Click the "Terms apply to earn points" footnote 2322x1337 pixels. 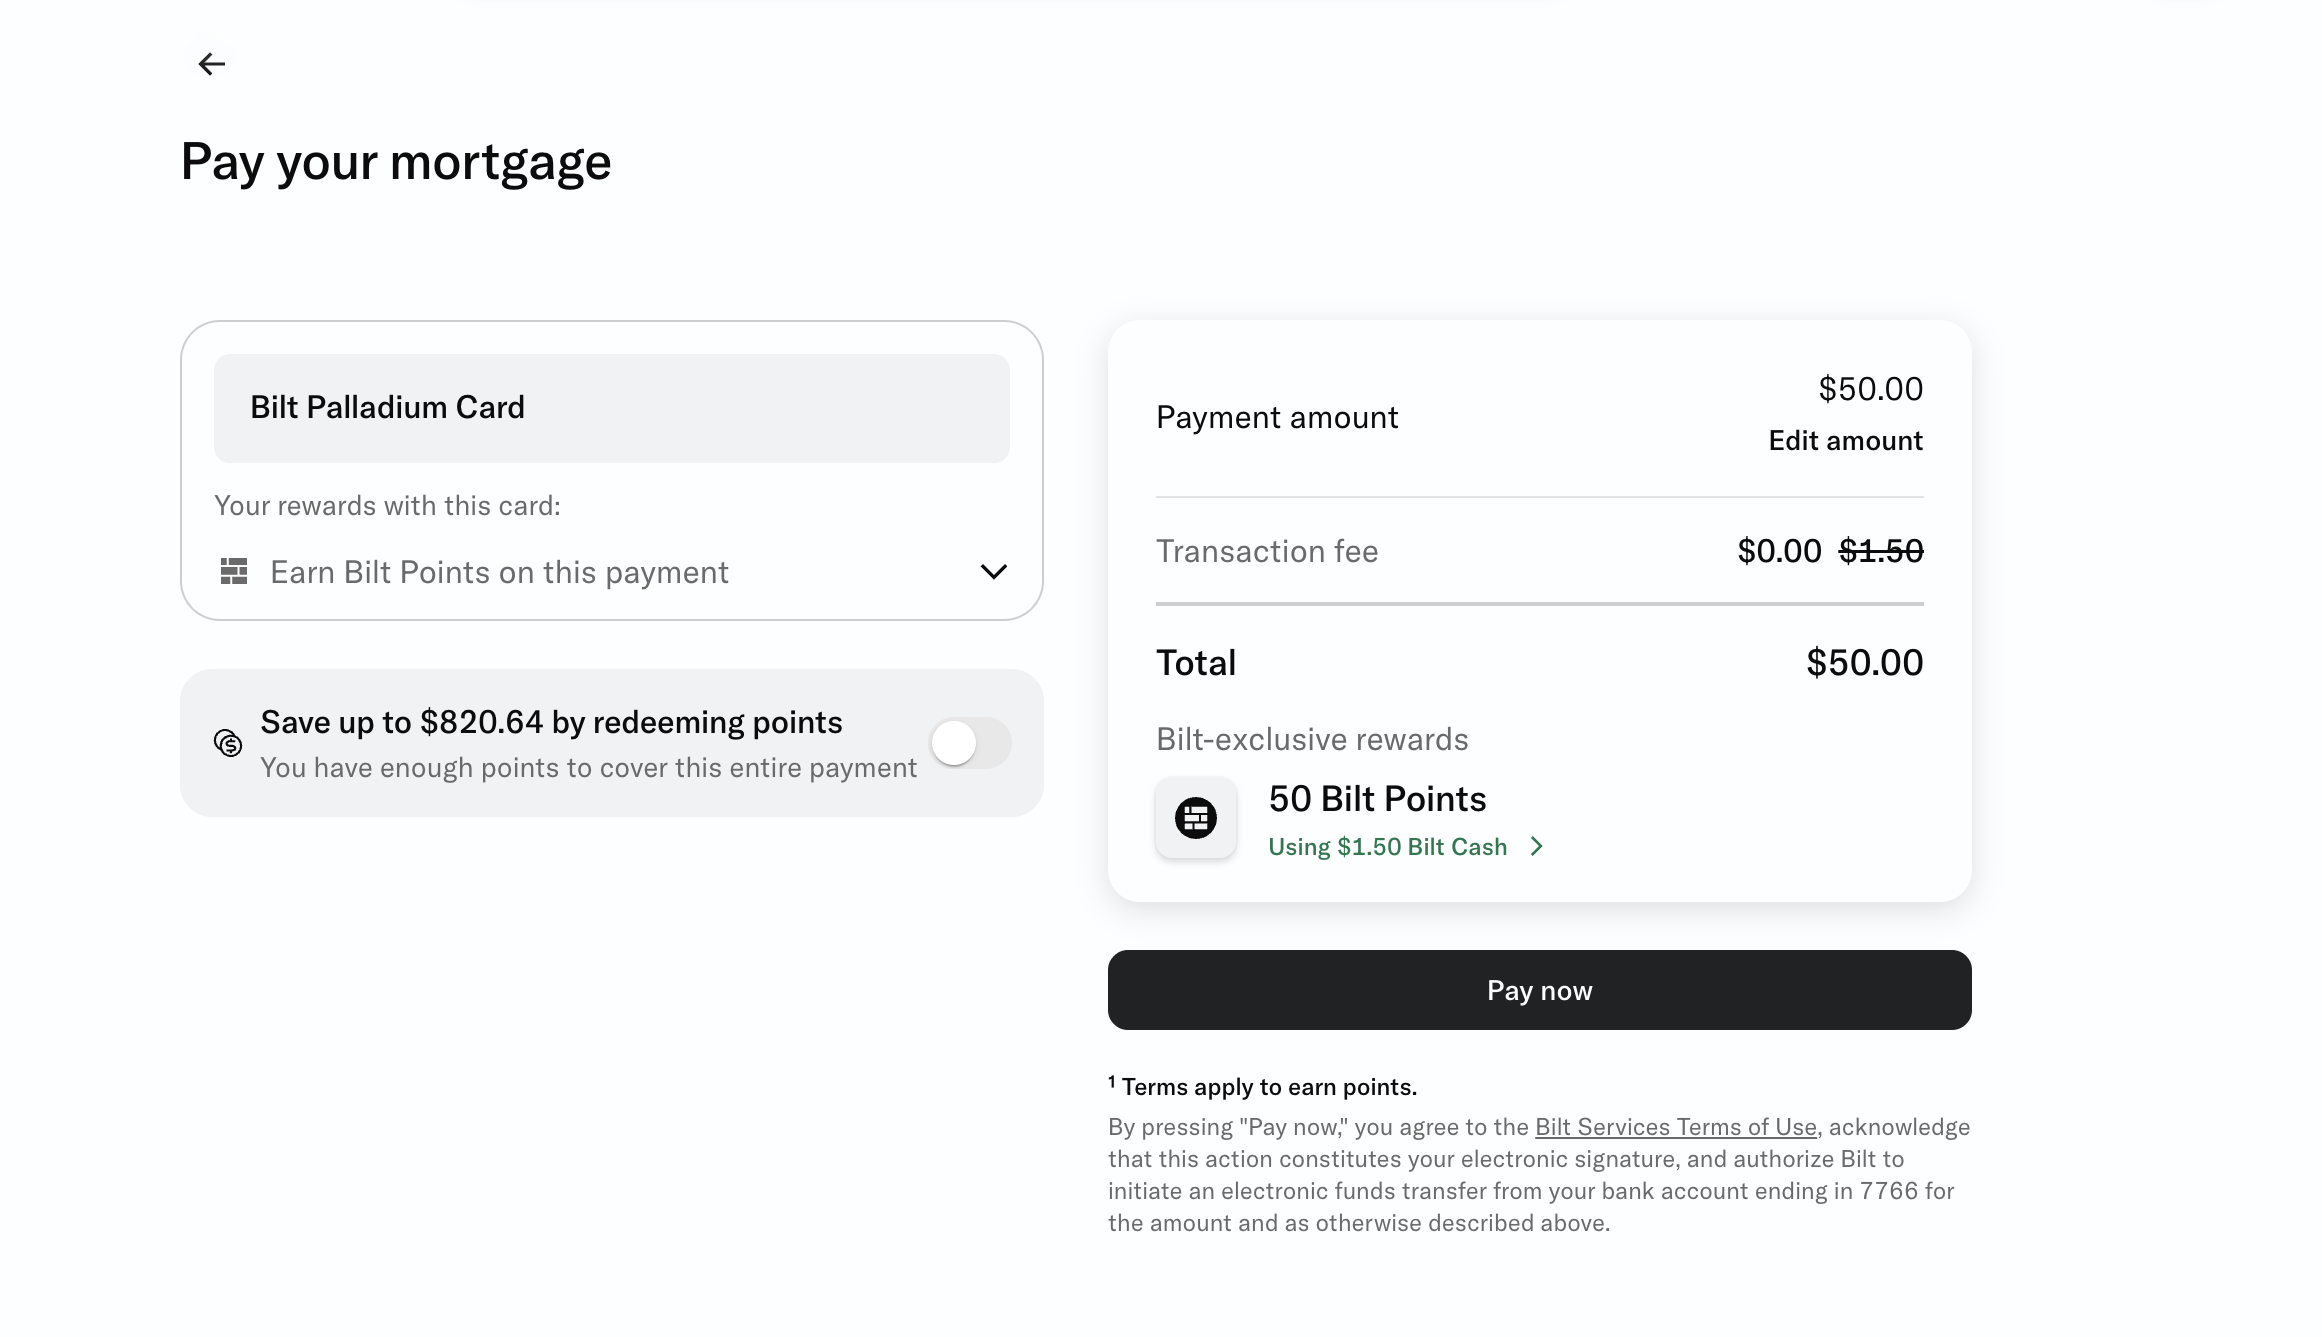pos(1268,1087)
